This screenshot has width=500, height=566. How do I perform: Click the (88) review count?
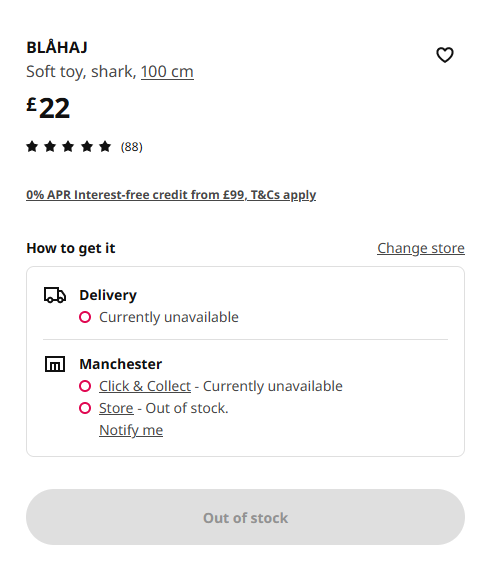point(132,147)
